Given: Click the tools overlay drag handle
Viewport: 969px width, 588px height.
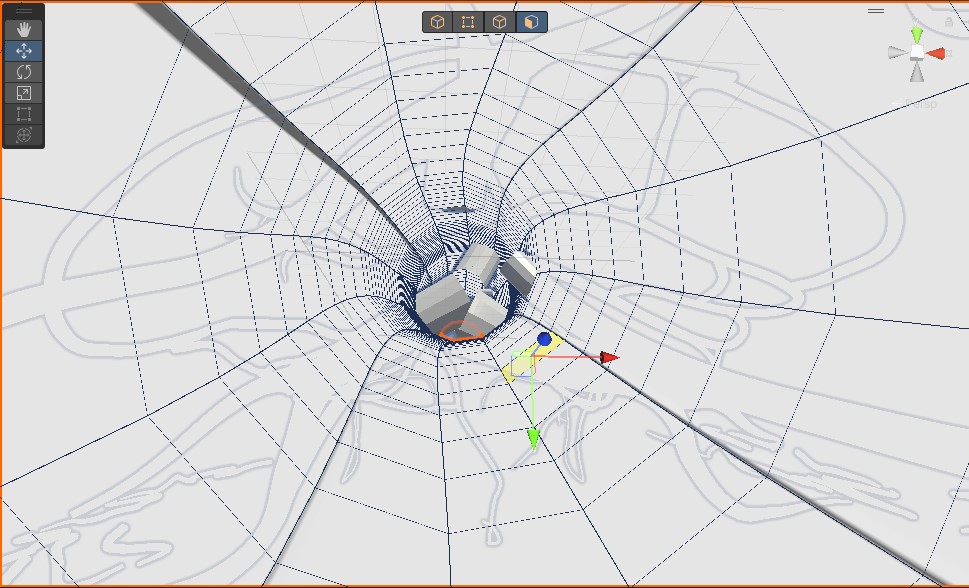Looking at the screenshot, I should point(24,11).
